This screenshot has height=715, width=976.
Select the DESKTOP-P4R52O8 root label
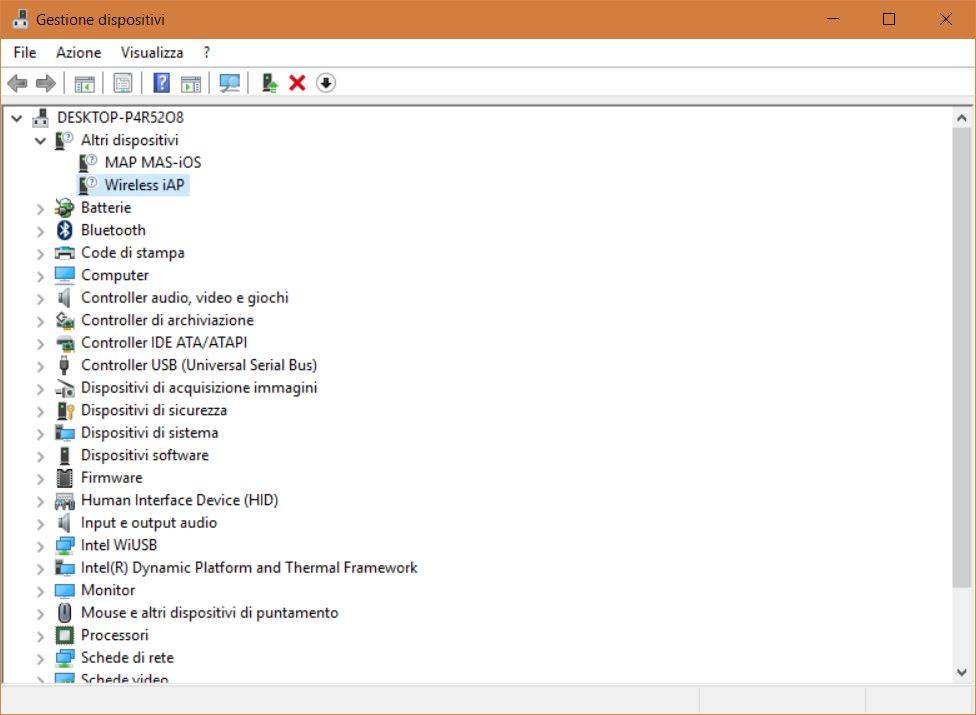(x=120, y=117)
